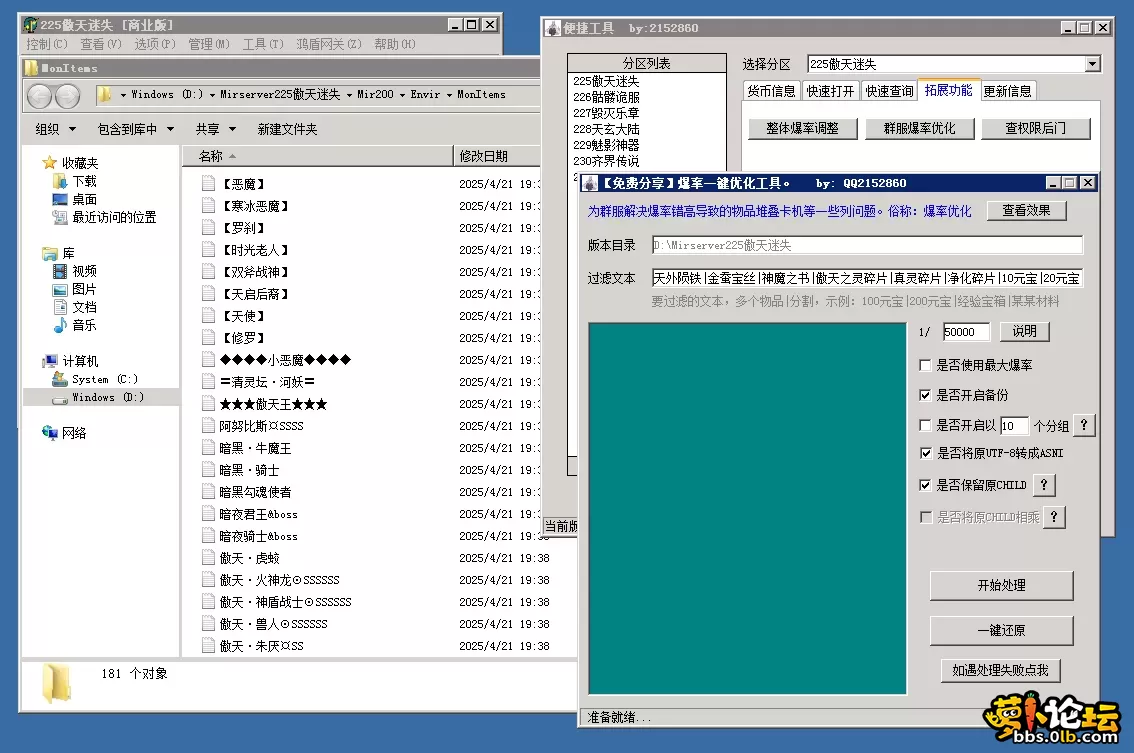The height and width of the screenshot is (753, 1134).
Task: Open 最近访问的位置 icon in sidebar
Action: click(60, 217)
